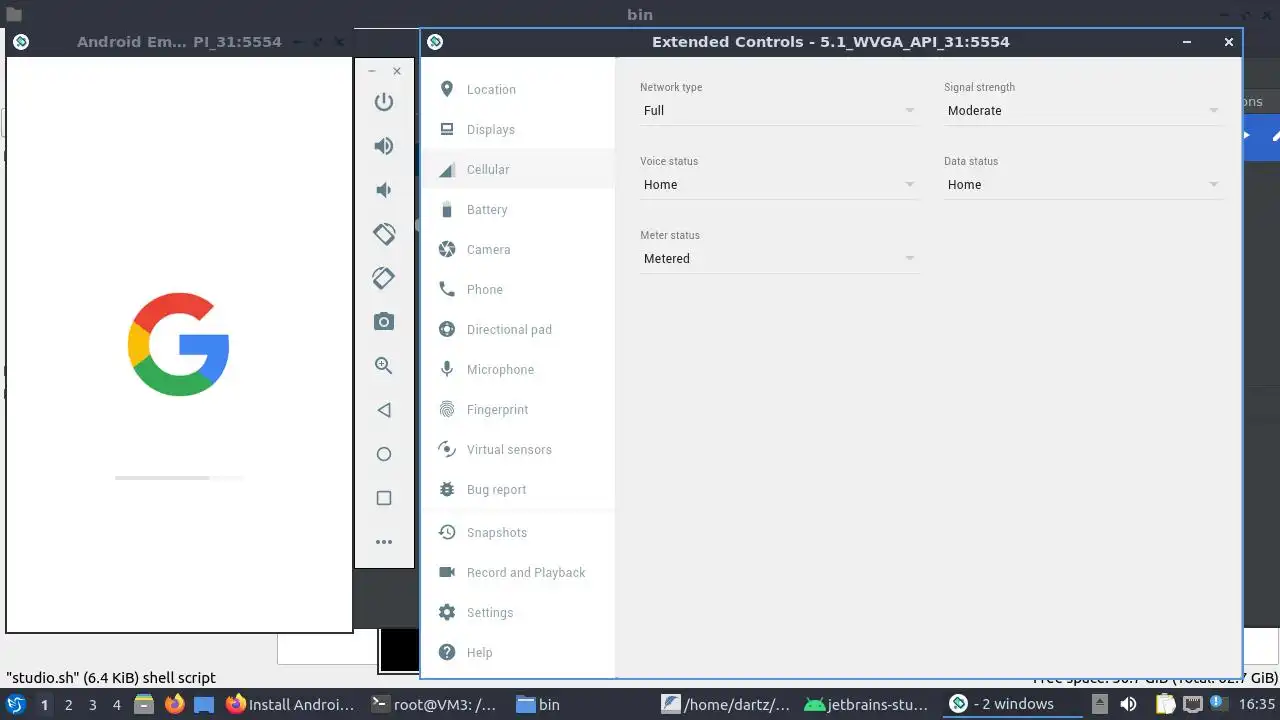The width and height of the screenshot is (1280, 720).
Task: Switch to workspace 3 in the taskbar
Action: pos(92,705)
